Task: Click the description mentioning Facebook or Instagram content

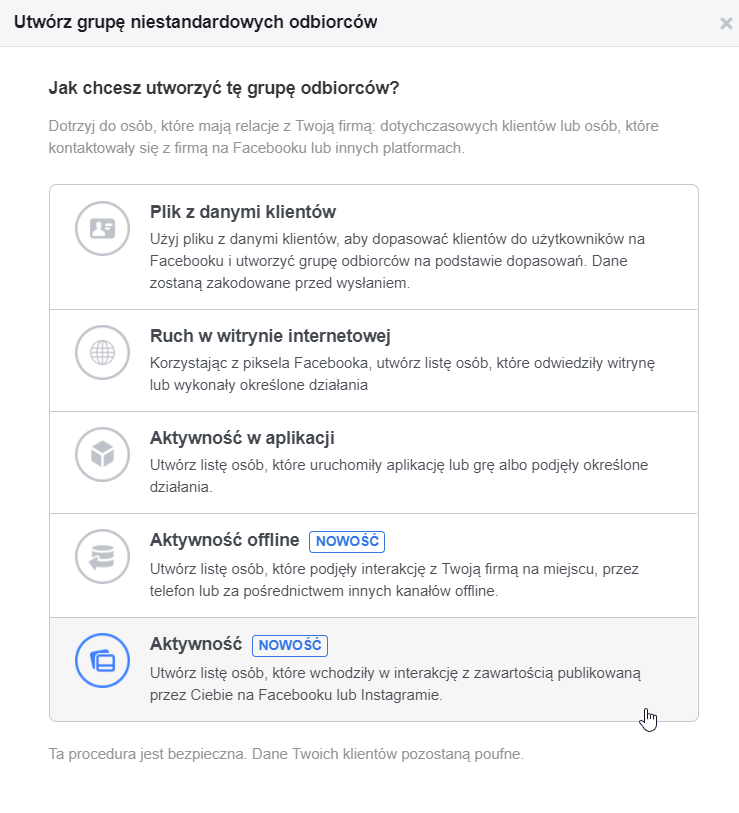Action: click(x=395, y=684)
